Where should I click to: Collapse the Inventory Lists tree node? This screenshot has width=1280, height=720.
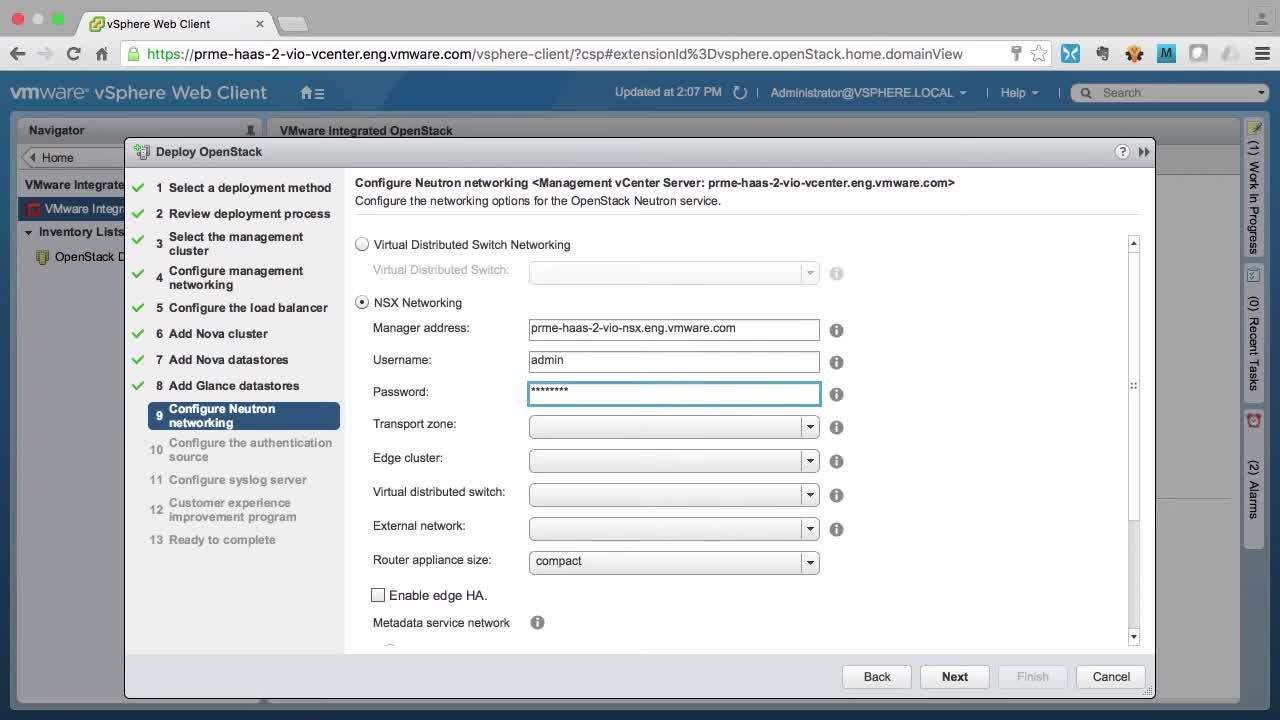pyautogui.click(x=29, y=233)
